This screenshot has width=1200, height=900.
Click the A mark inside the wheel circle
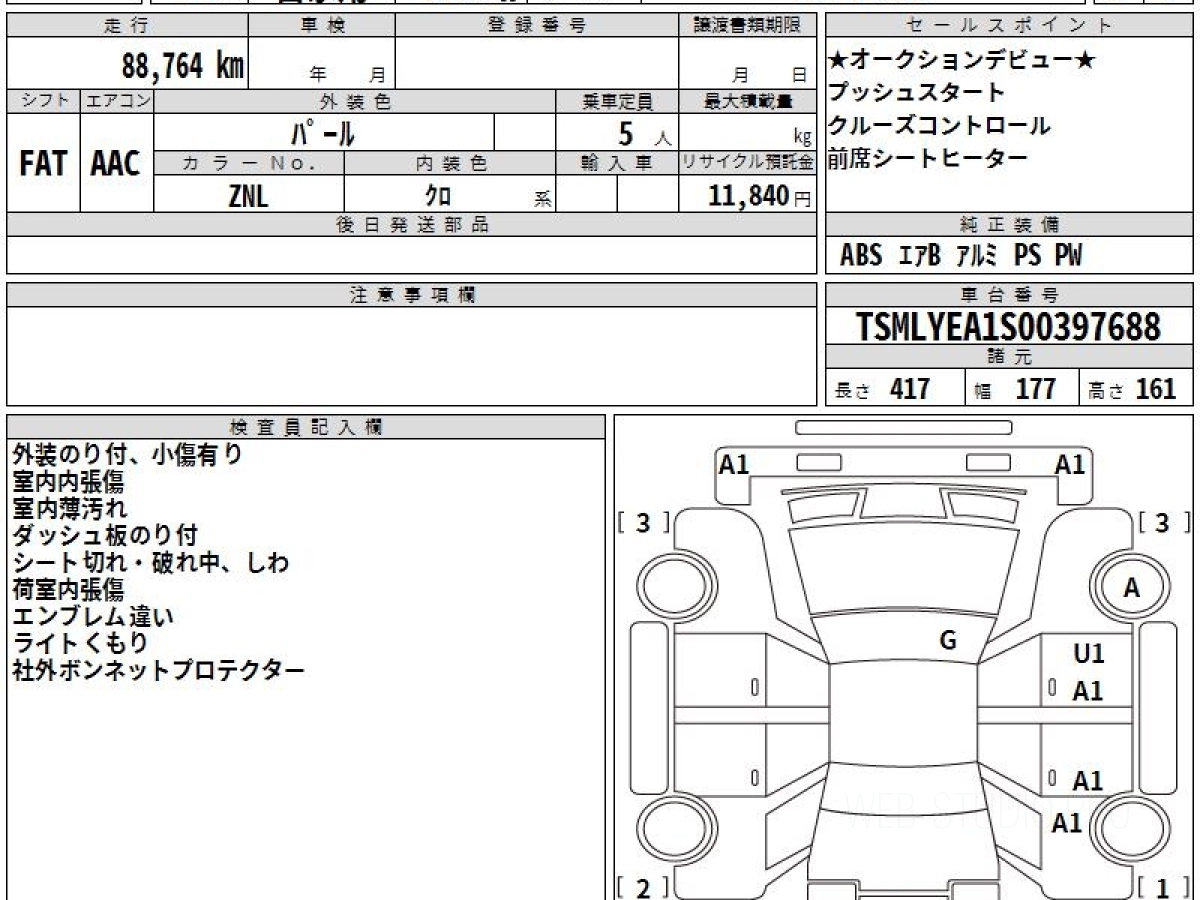(x=1131, y=589)
